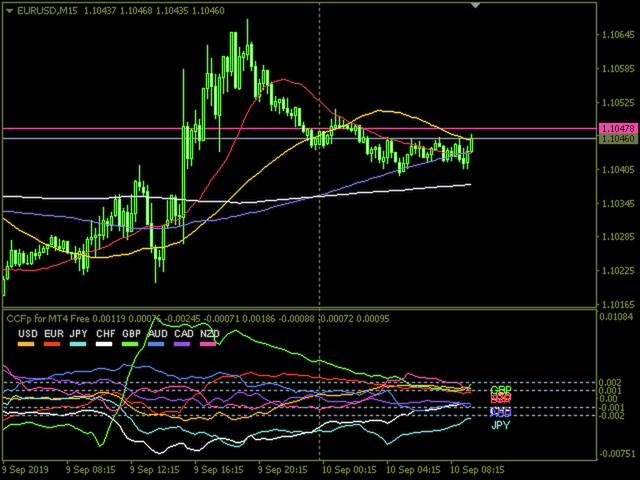Click the GBP line label in indicator
Screen dimensions: 640x480
pos(501,388)
